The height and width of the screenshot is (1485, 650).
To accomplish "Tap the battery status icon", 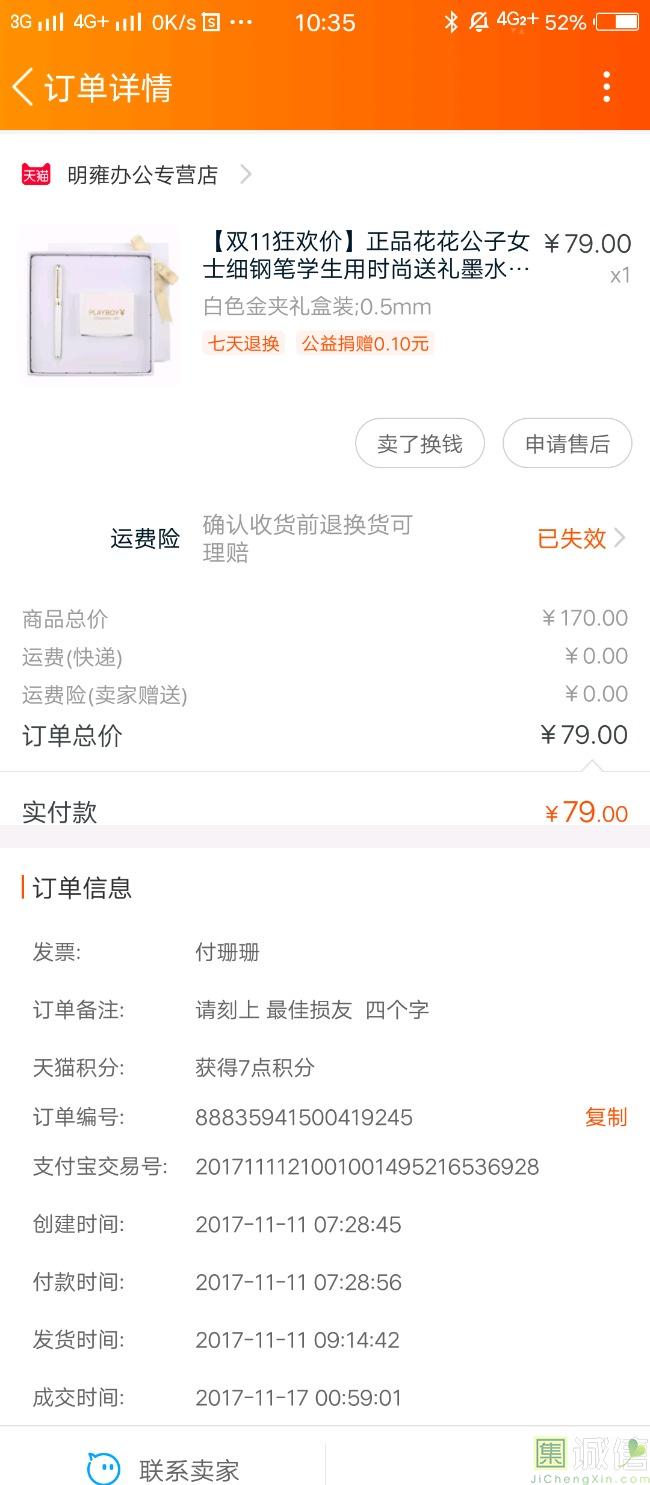I will click(x=618, y=21).
